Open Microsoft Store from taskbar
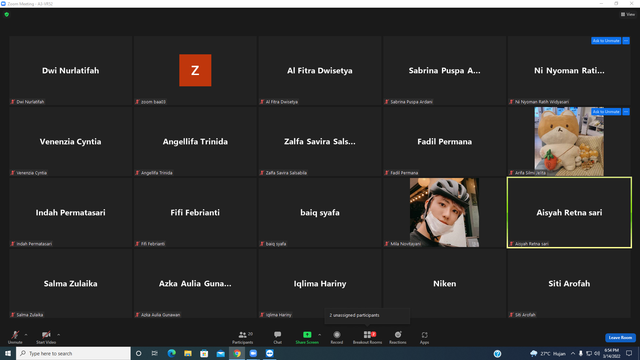 click(x=204, y=353)
